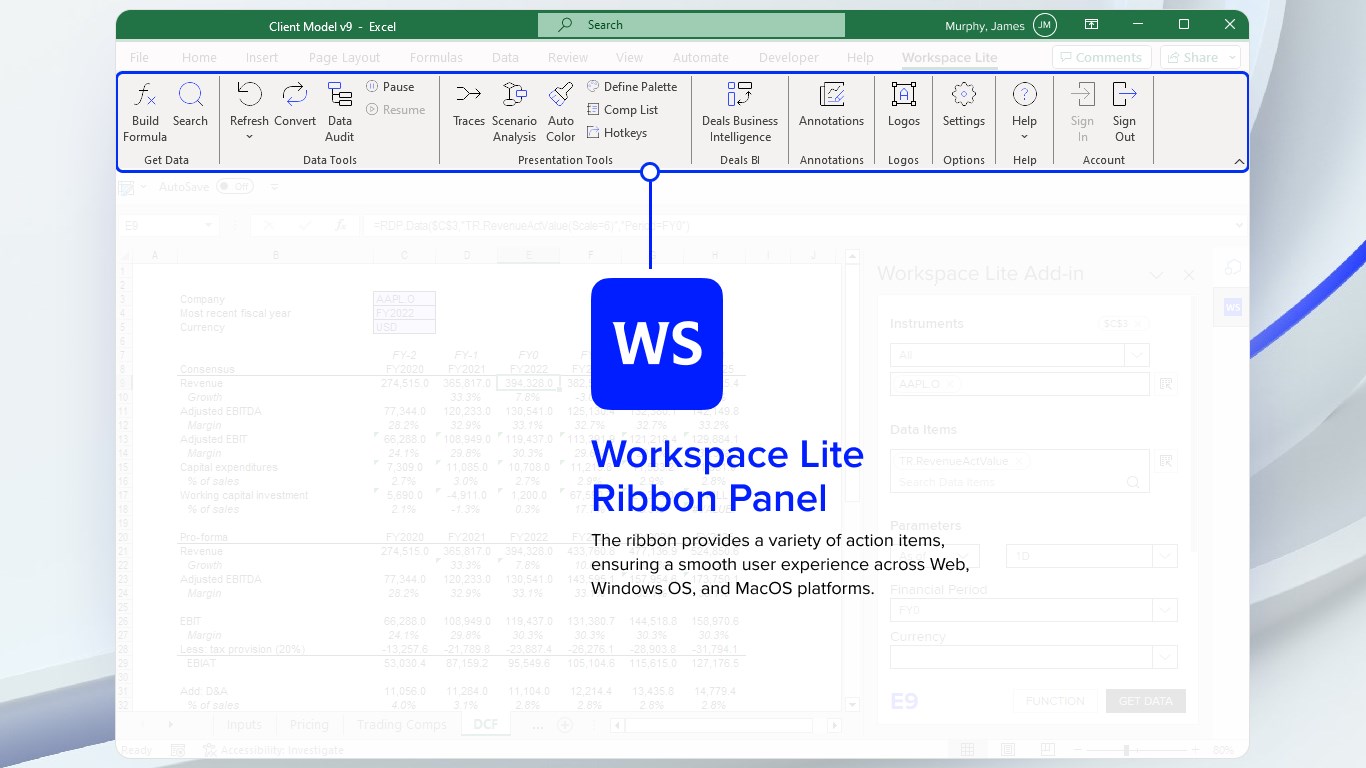Screen dimensions: 1366x768
Task: Switch to the Developer tab
Action: coord(789,58)
